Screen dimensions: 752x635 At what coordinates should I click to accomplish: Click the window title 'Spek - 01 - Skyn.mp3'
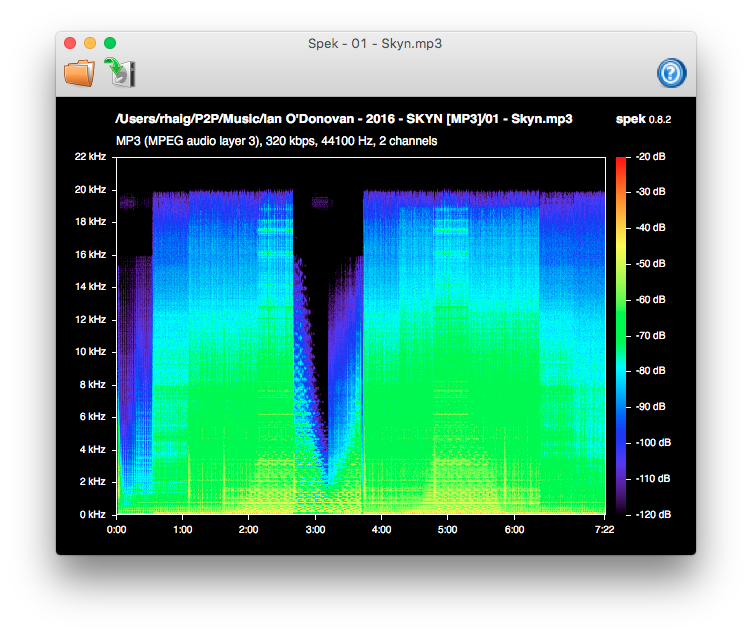(375, 44)
